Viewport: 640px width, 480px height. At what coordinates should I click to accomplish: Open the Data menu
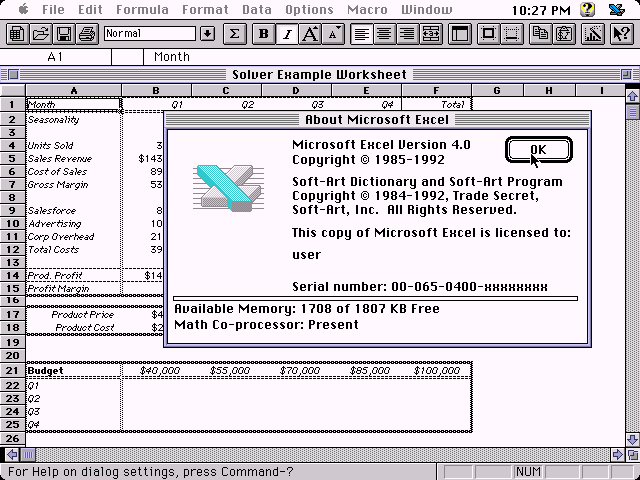257,9
